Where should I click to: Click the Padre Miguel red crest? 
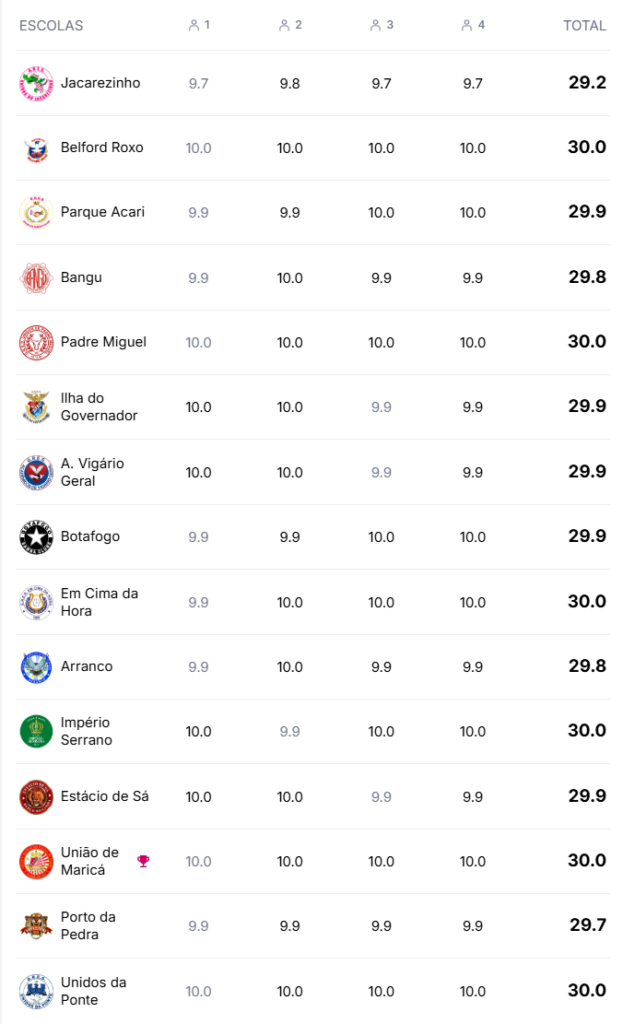36,342
